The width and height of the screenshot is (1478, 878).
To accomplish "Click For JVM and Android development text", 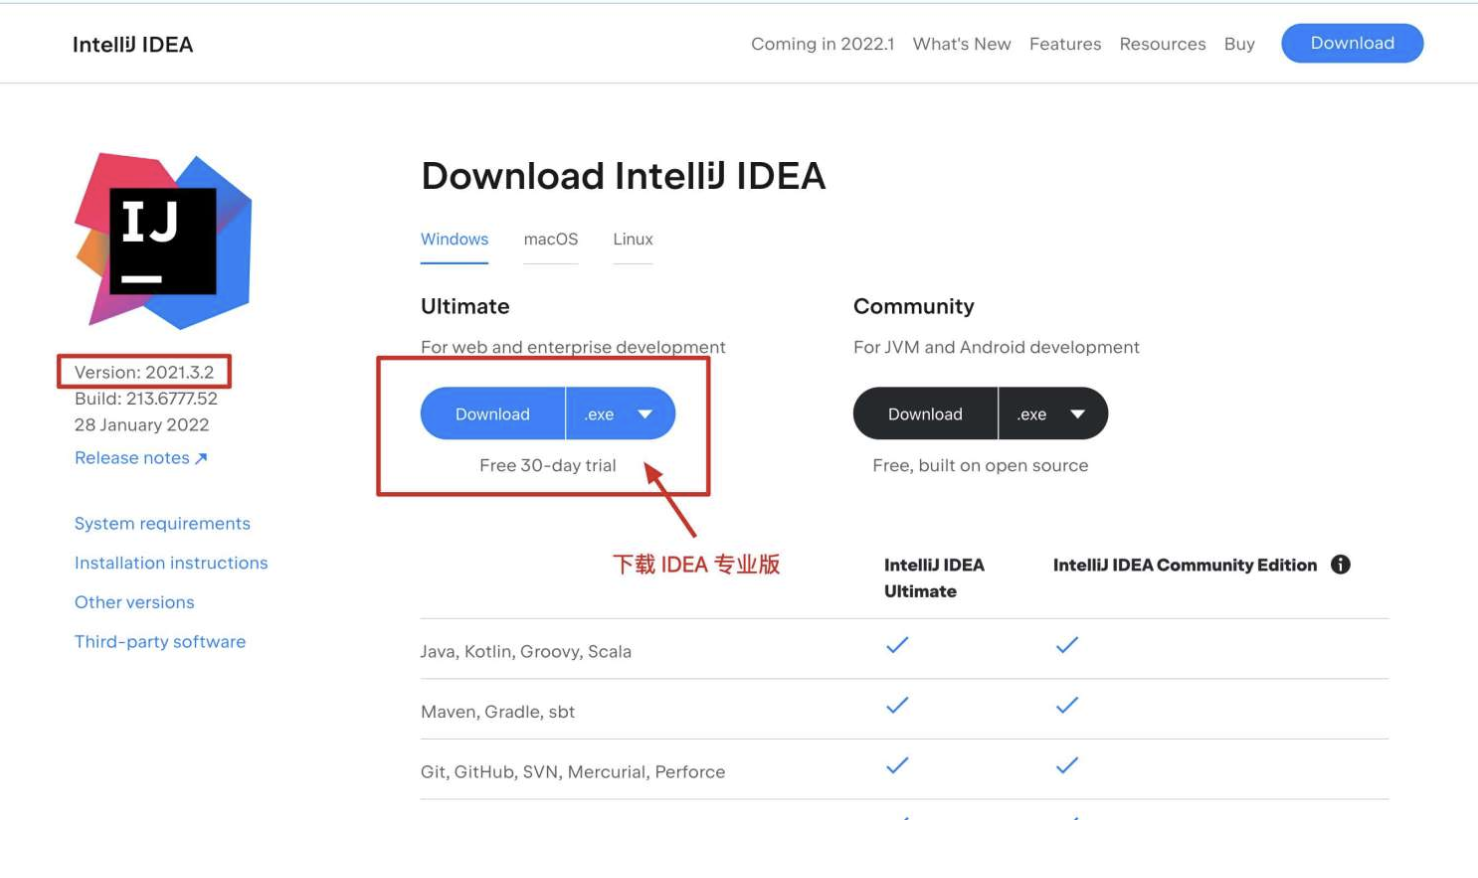I will [x=996, y=347].
